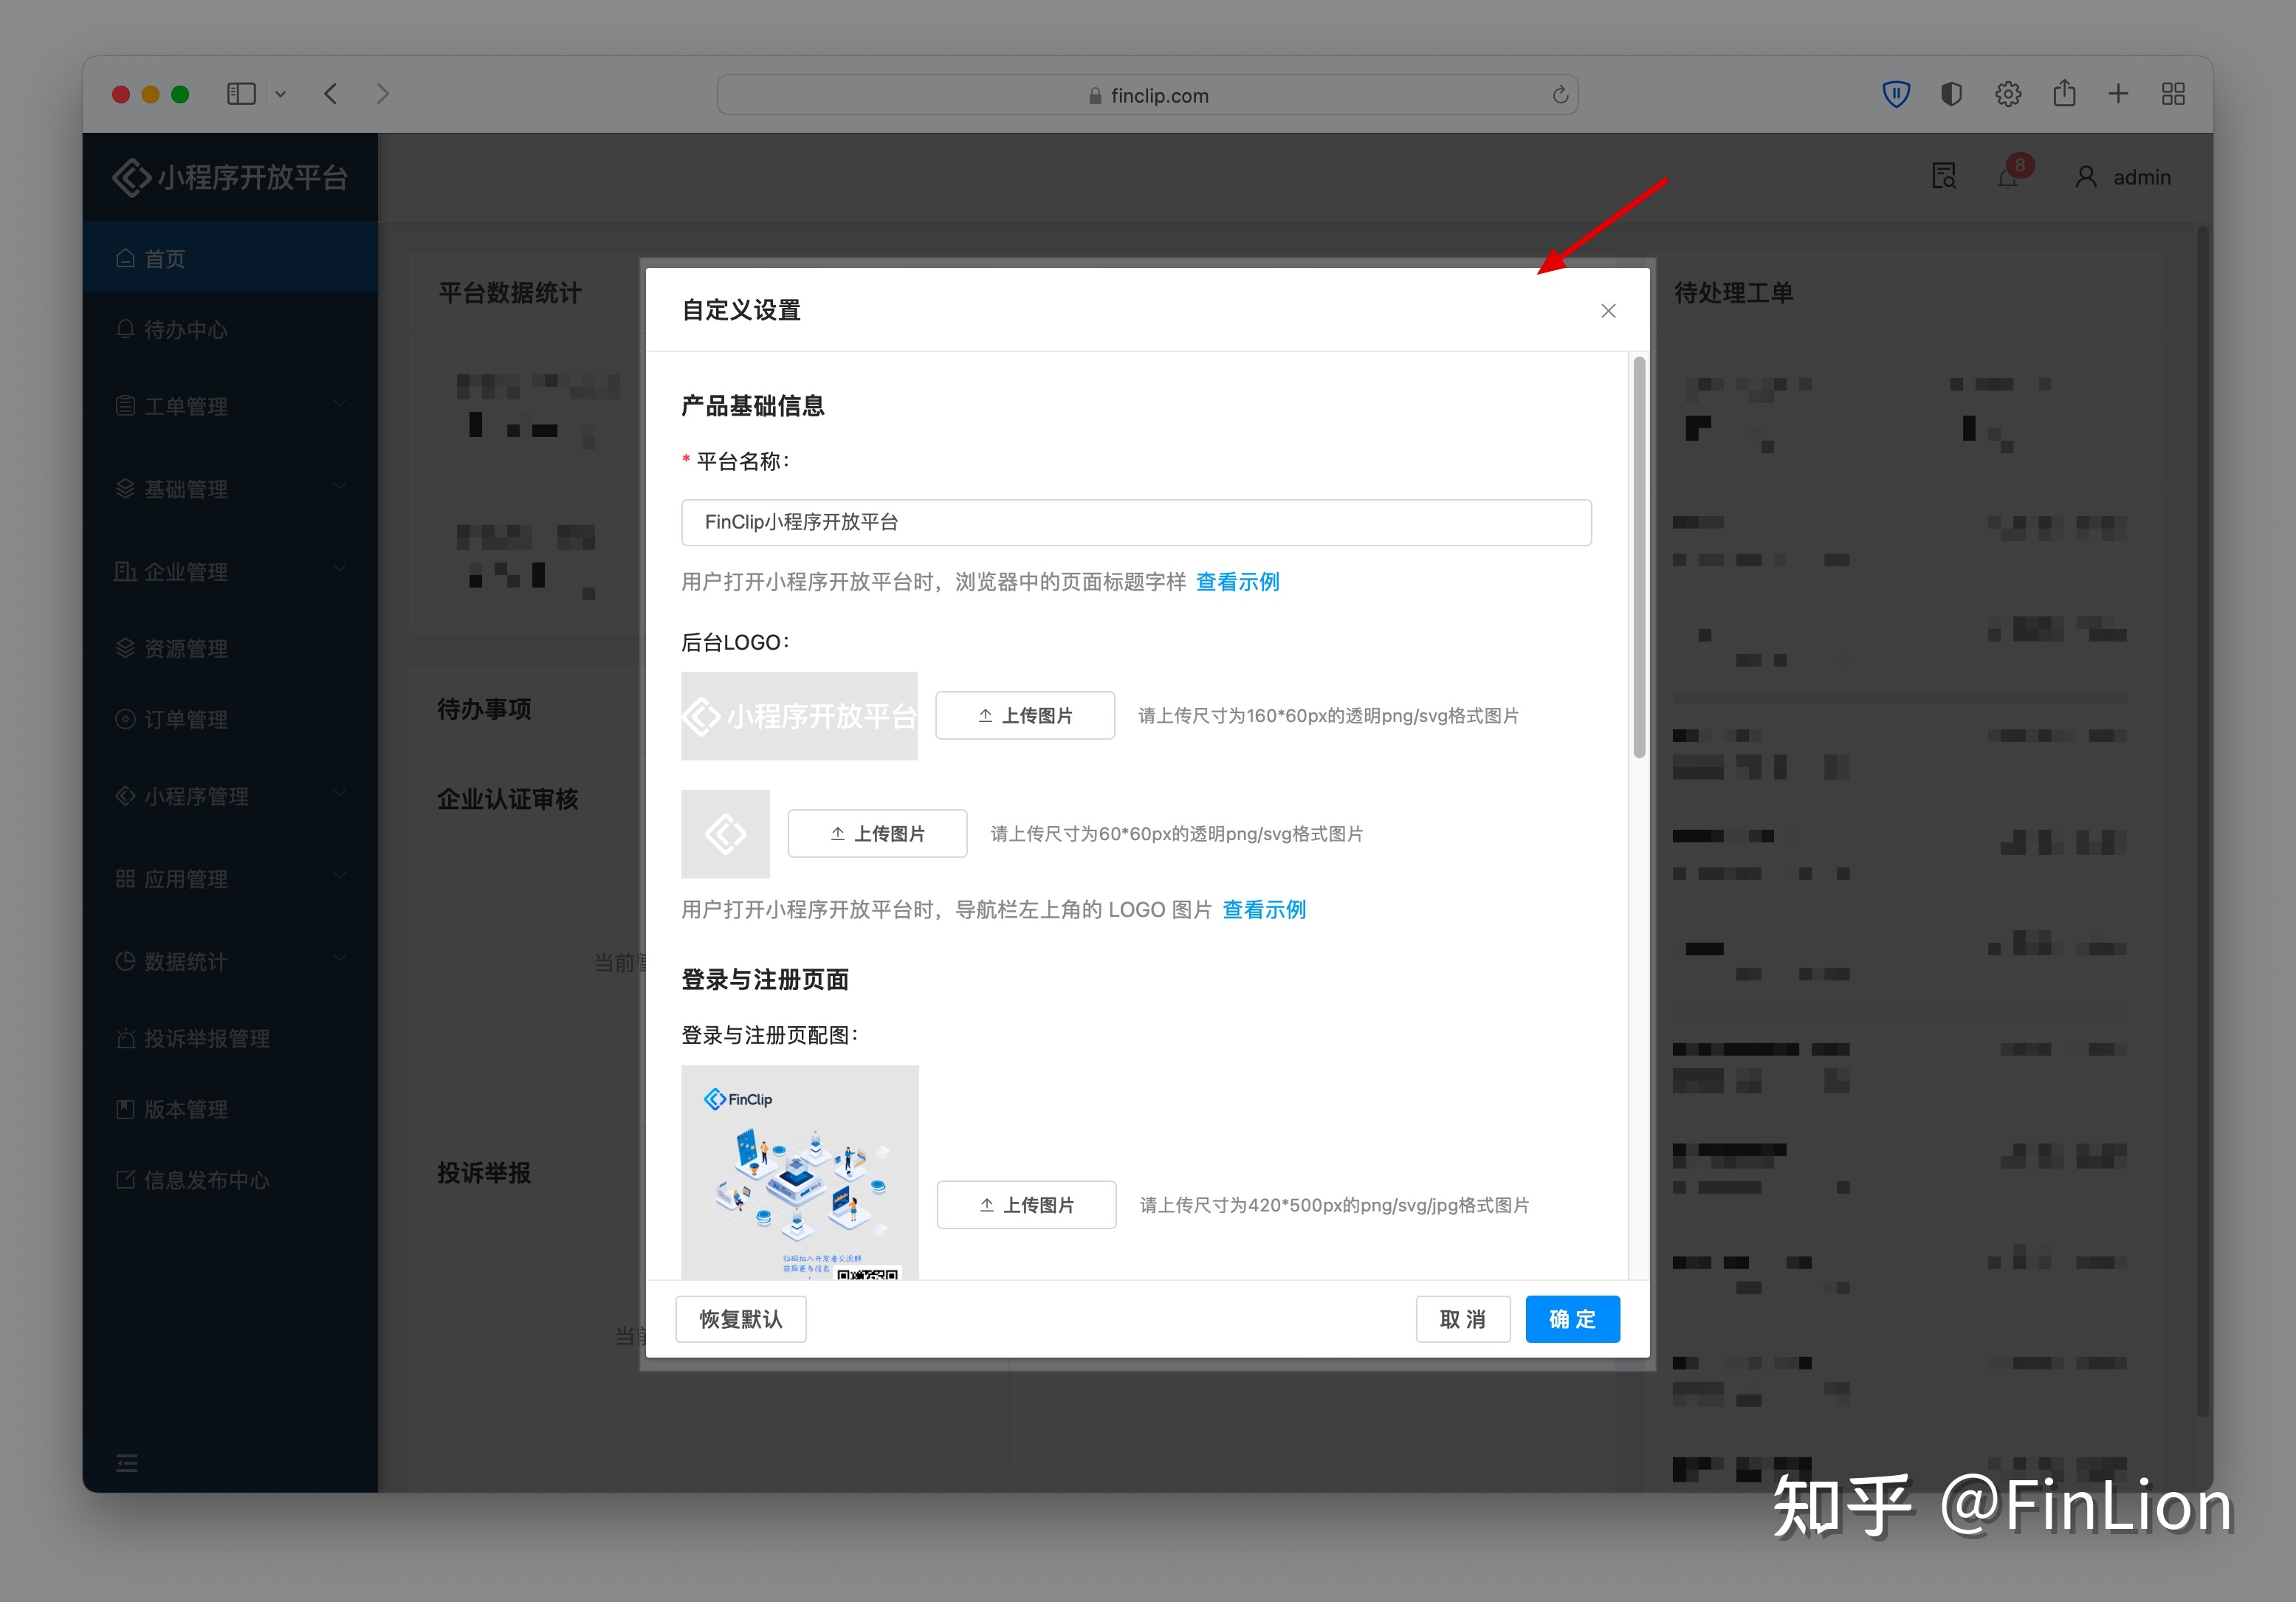Confirm settings with 确定 button
This screenshot has width=2296, height=1602.
tap(1572, 1319)
